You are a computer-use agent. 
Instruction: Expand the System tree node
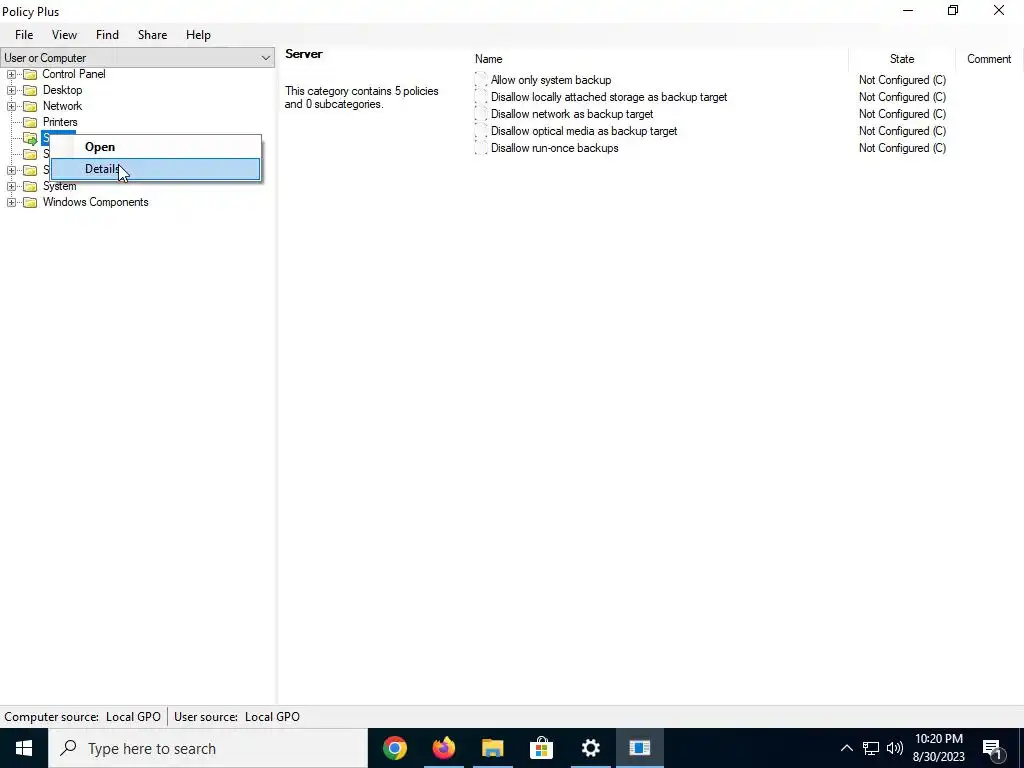point(11,186)
